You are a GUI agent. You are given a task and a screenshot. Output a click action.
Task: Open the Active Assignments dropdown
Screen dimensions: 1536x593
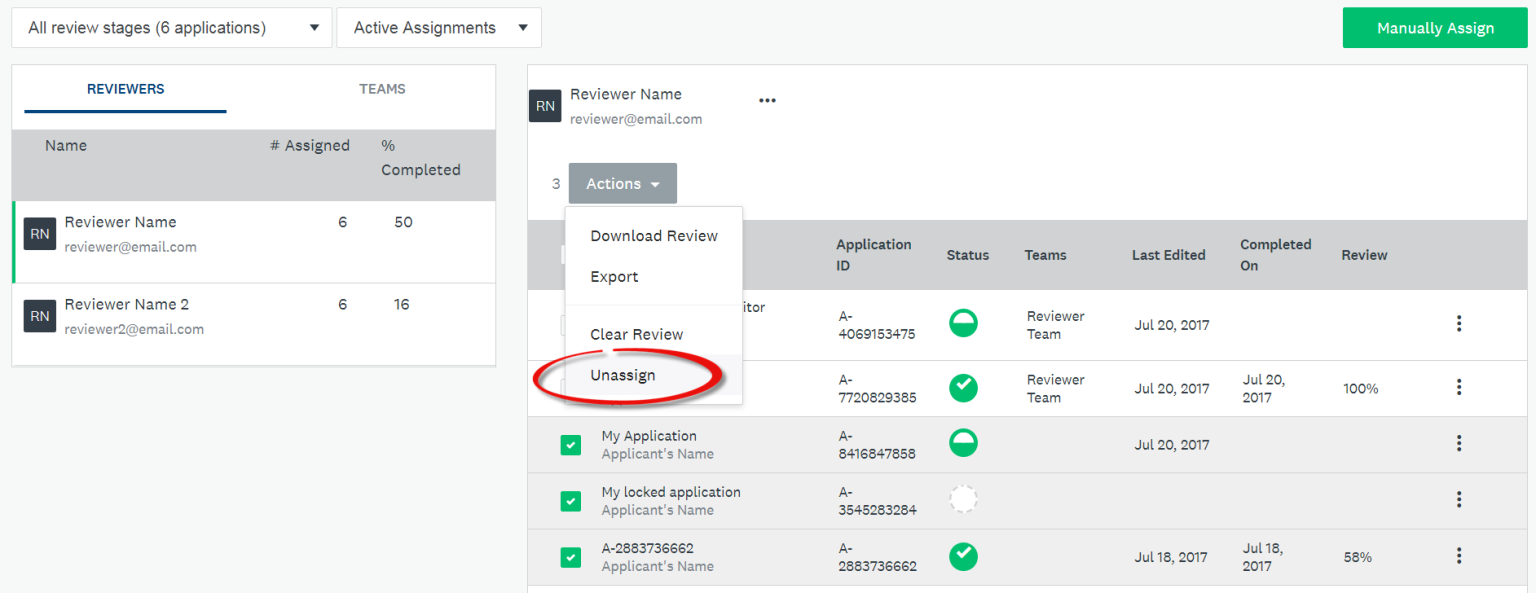[x=438, y=27]
